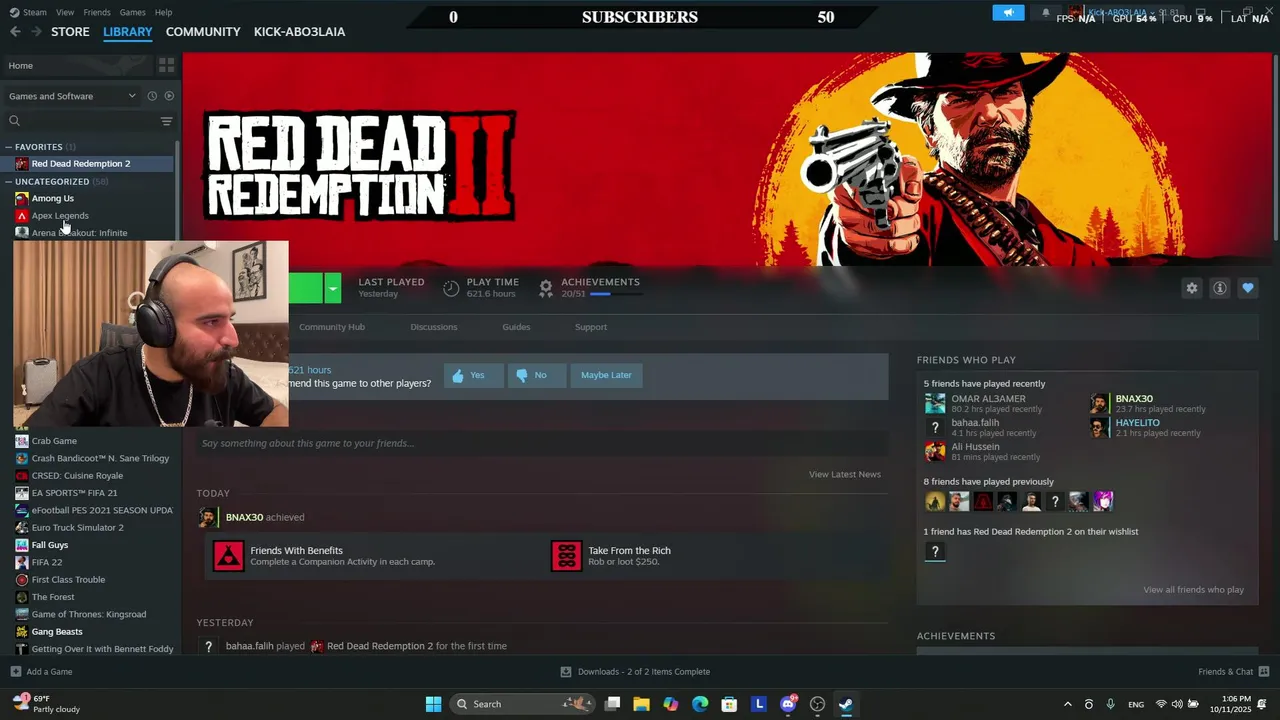This screenshot has height=720, width=1280.
Task: Click the library search field
Action: (x=90, y=121)
